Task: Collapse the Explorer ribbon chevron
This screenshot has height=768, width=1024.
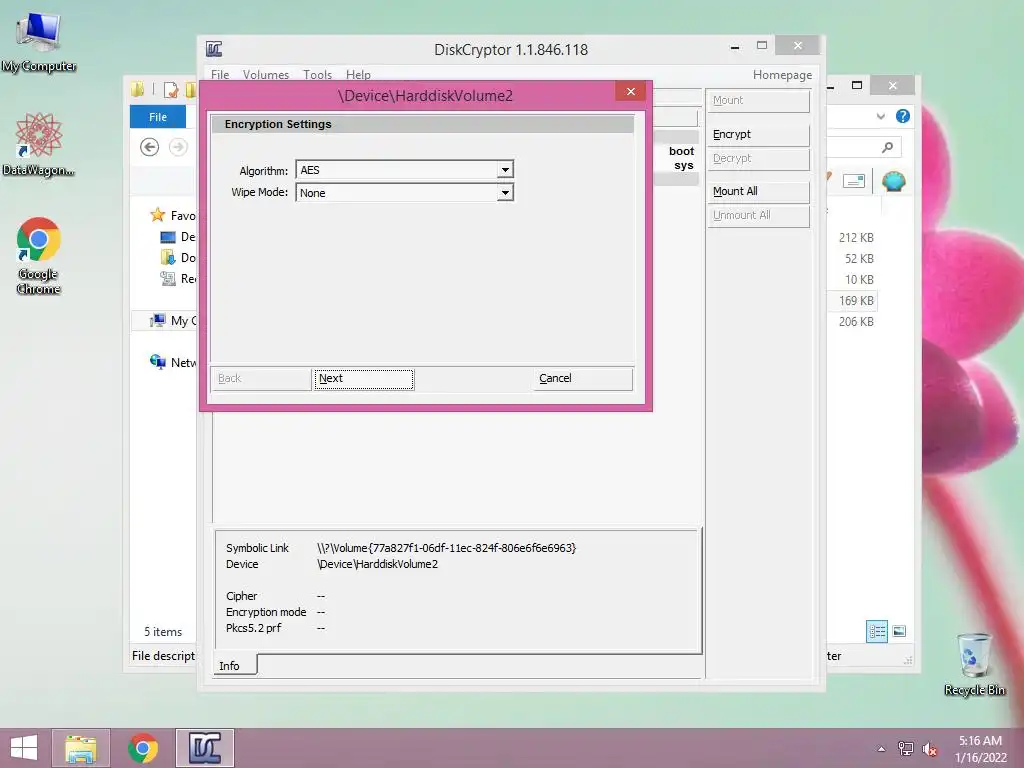Action: pyautogui.click(x=880, y=116)
